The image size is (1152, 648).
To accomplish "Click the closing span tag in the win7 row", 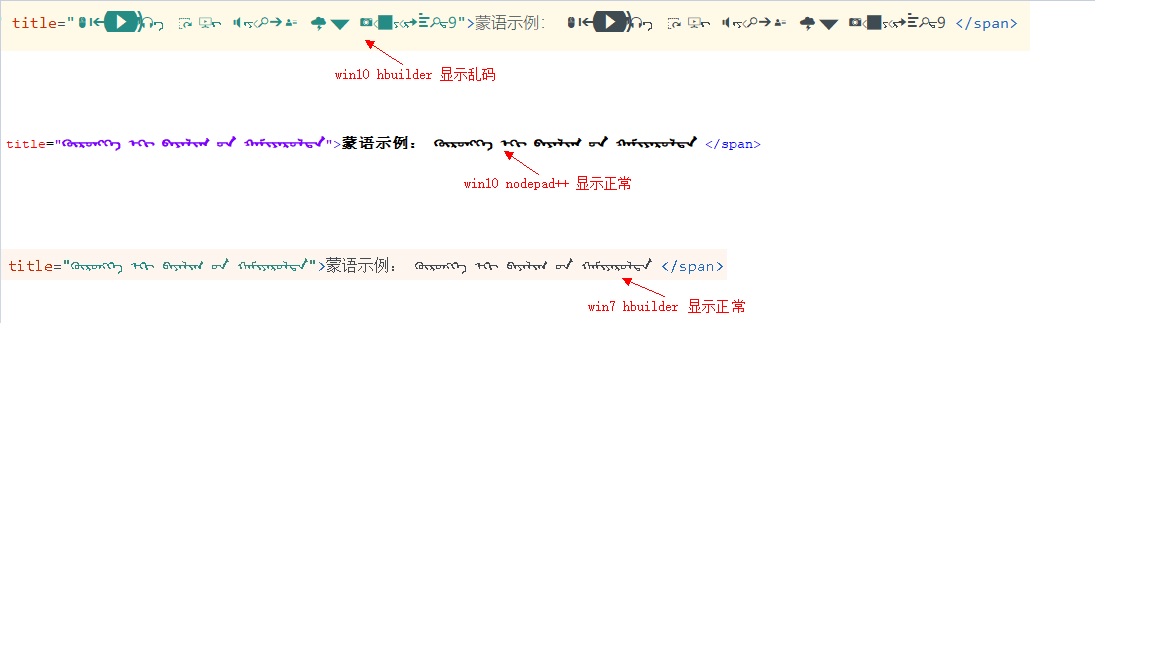I will [692, 266].
